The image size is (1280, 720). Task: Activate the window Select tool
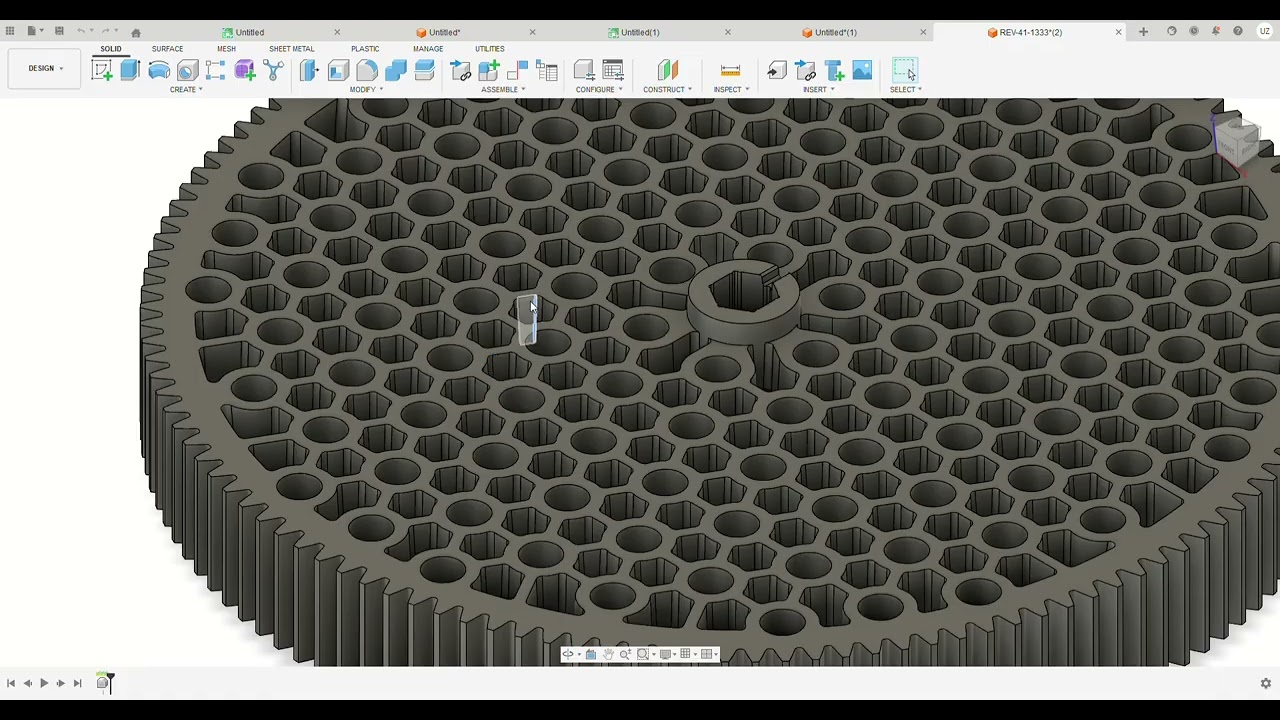click(904, 70)
